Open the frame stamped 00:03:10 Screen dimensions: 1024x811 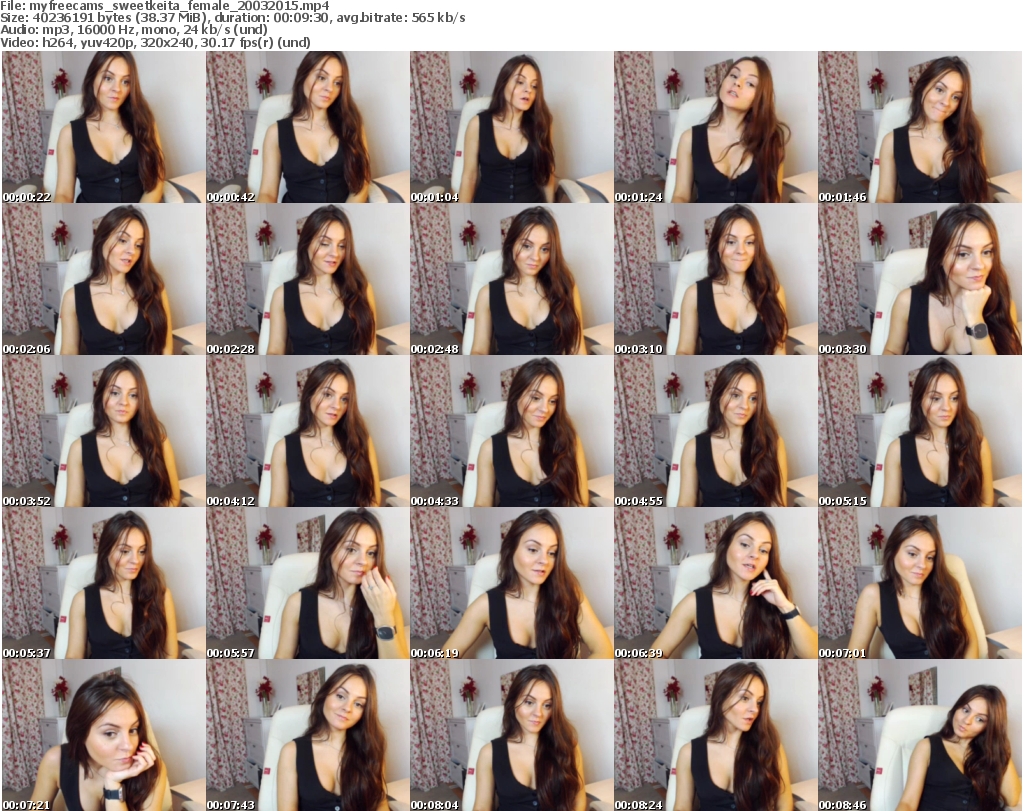tap(715, 279)
